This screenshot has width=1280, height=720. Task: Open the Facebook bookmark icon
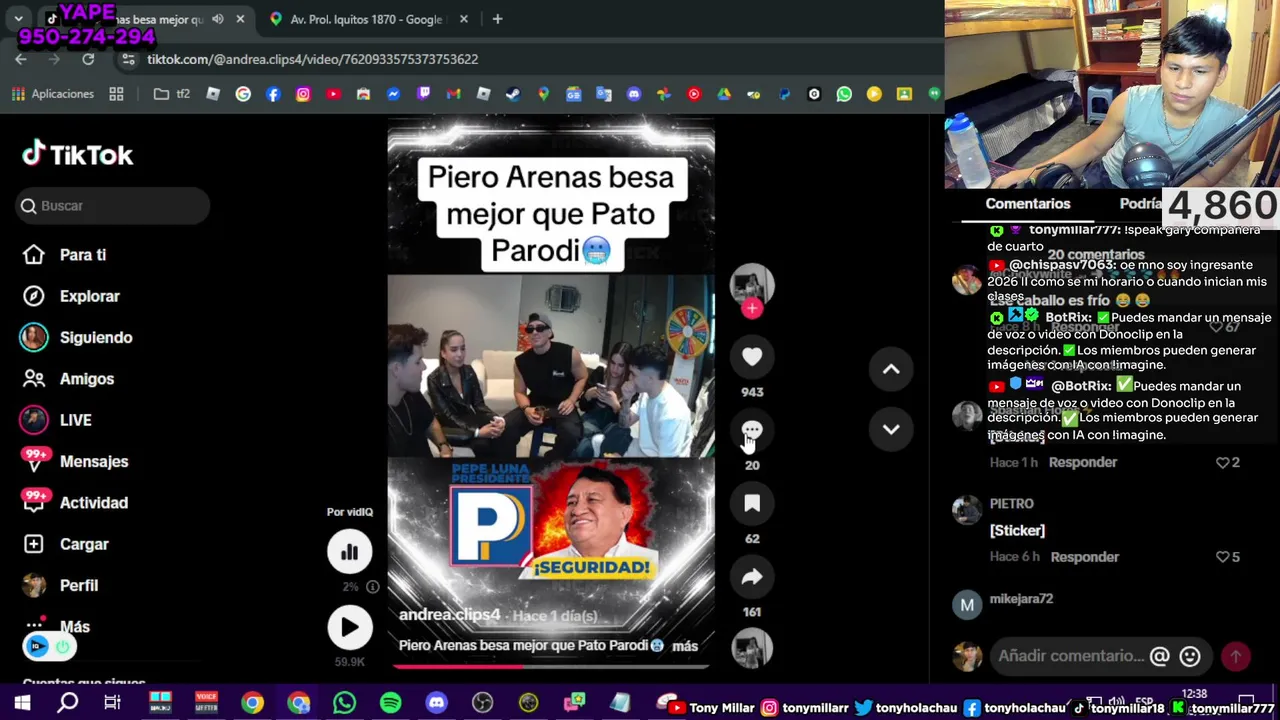(x=273, y=94)
